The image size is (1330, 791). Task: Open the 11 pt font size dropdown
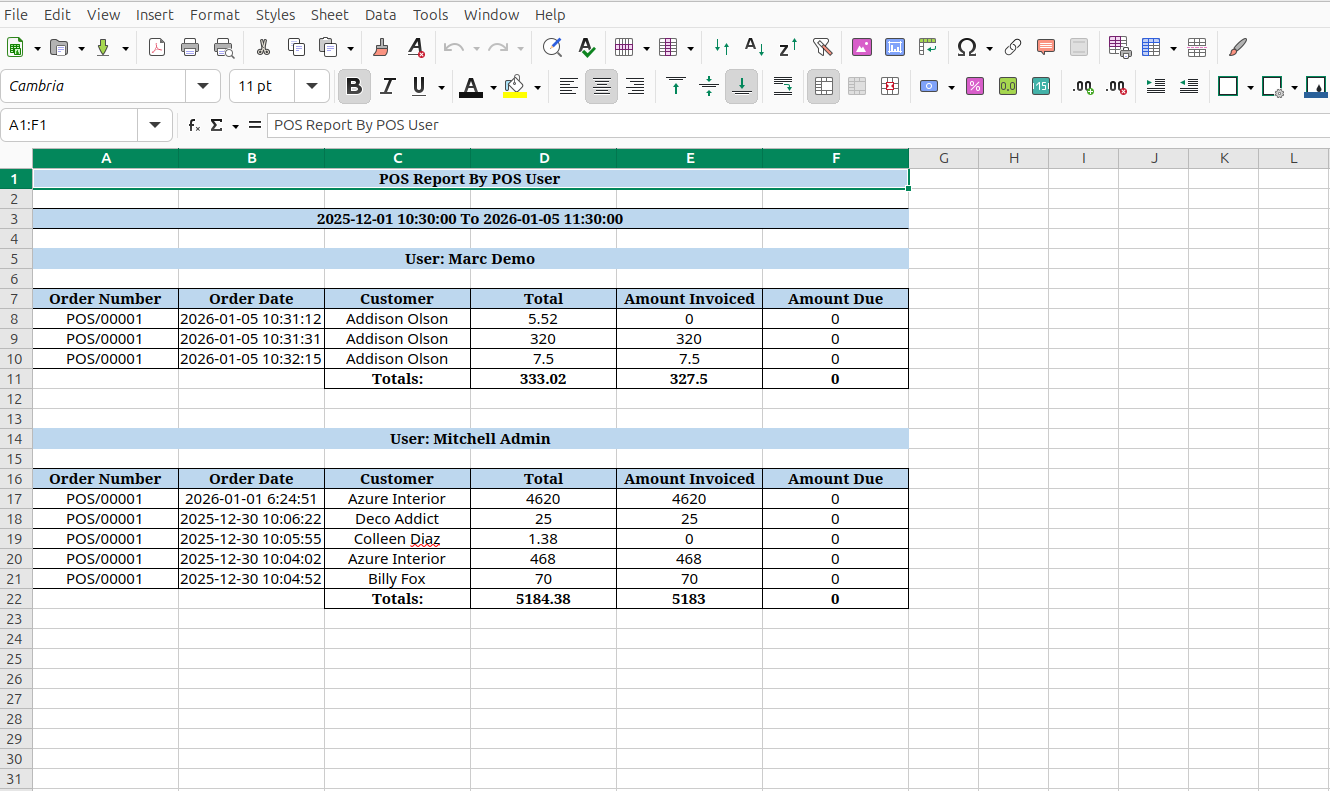coord(312,86)
